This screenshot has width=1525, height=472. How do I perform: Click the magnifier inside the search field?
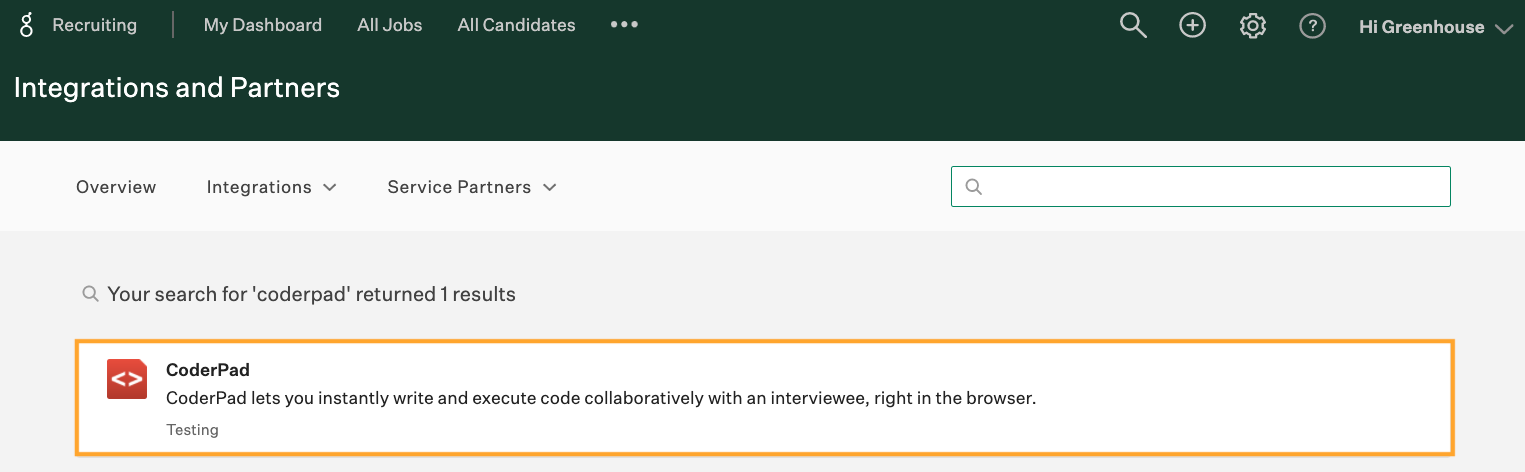[x=973, y=187]
